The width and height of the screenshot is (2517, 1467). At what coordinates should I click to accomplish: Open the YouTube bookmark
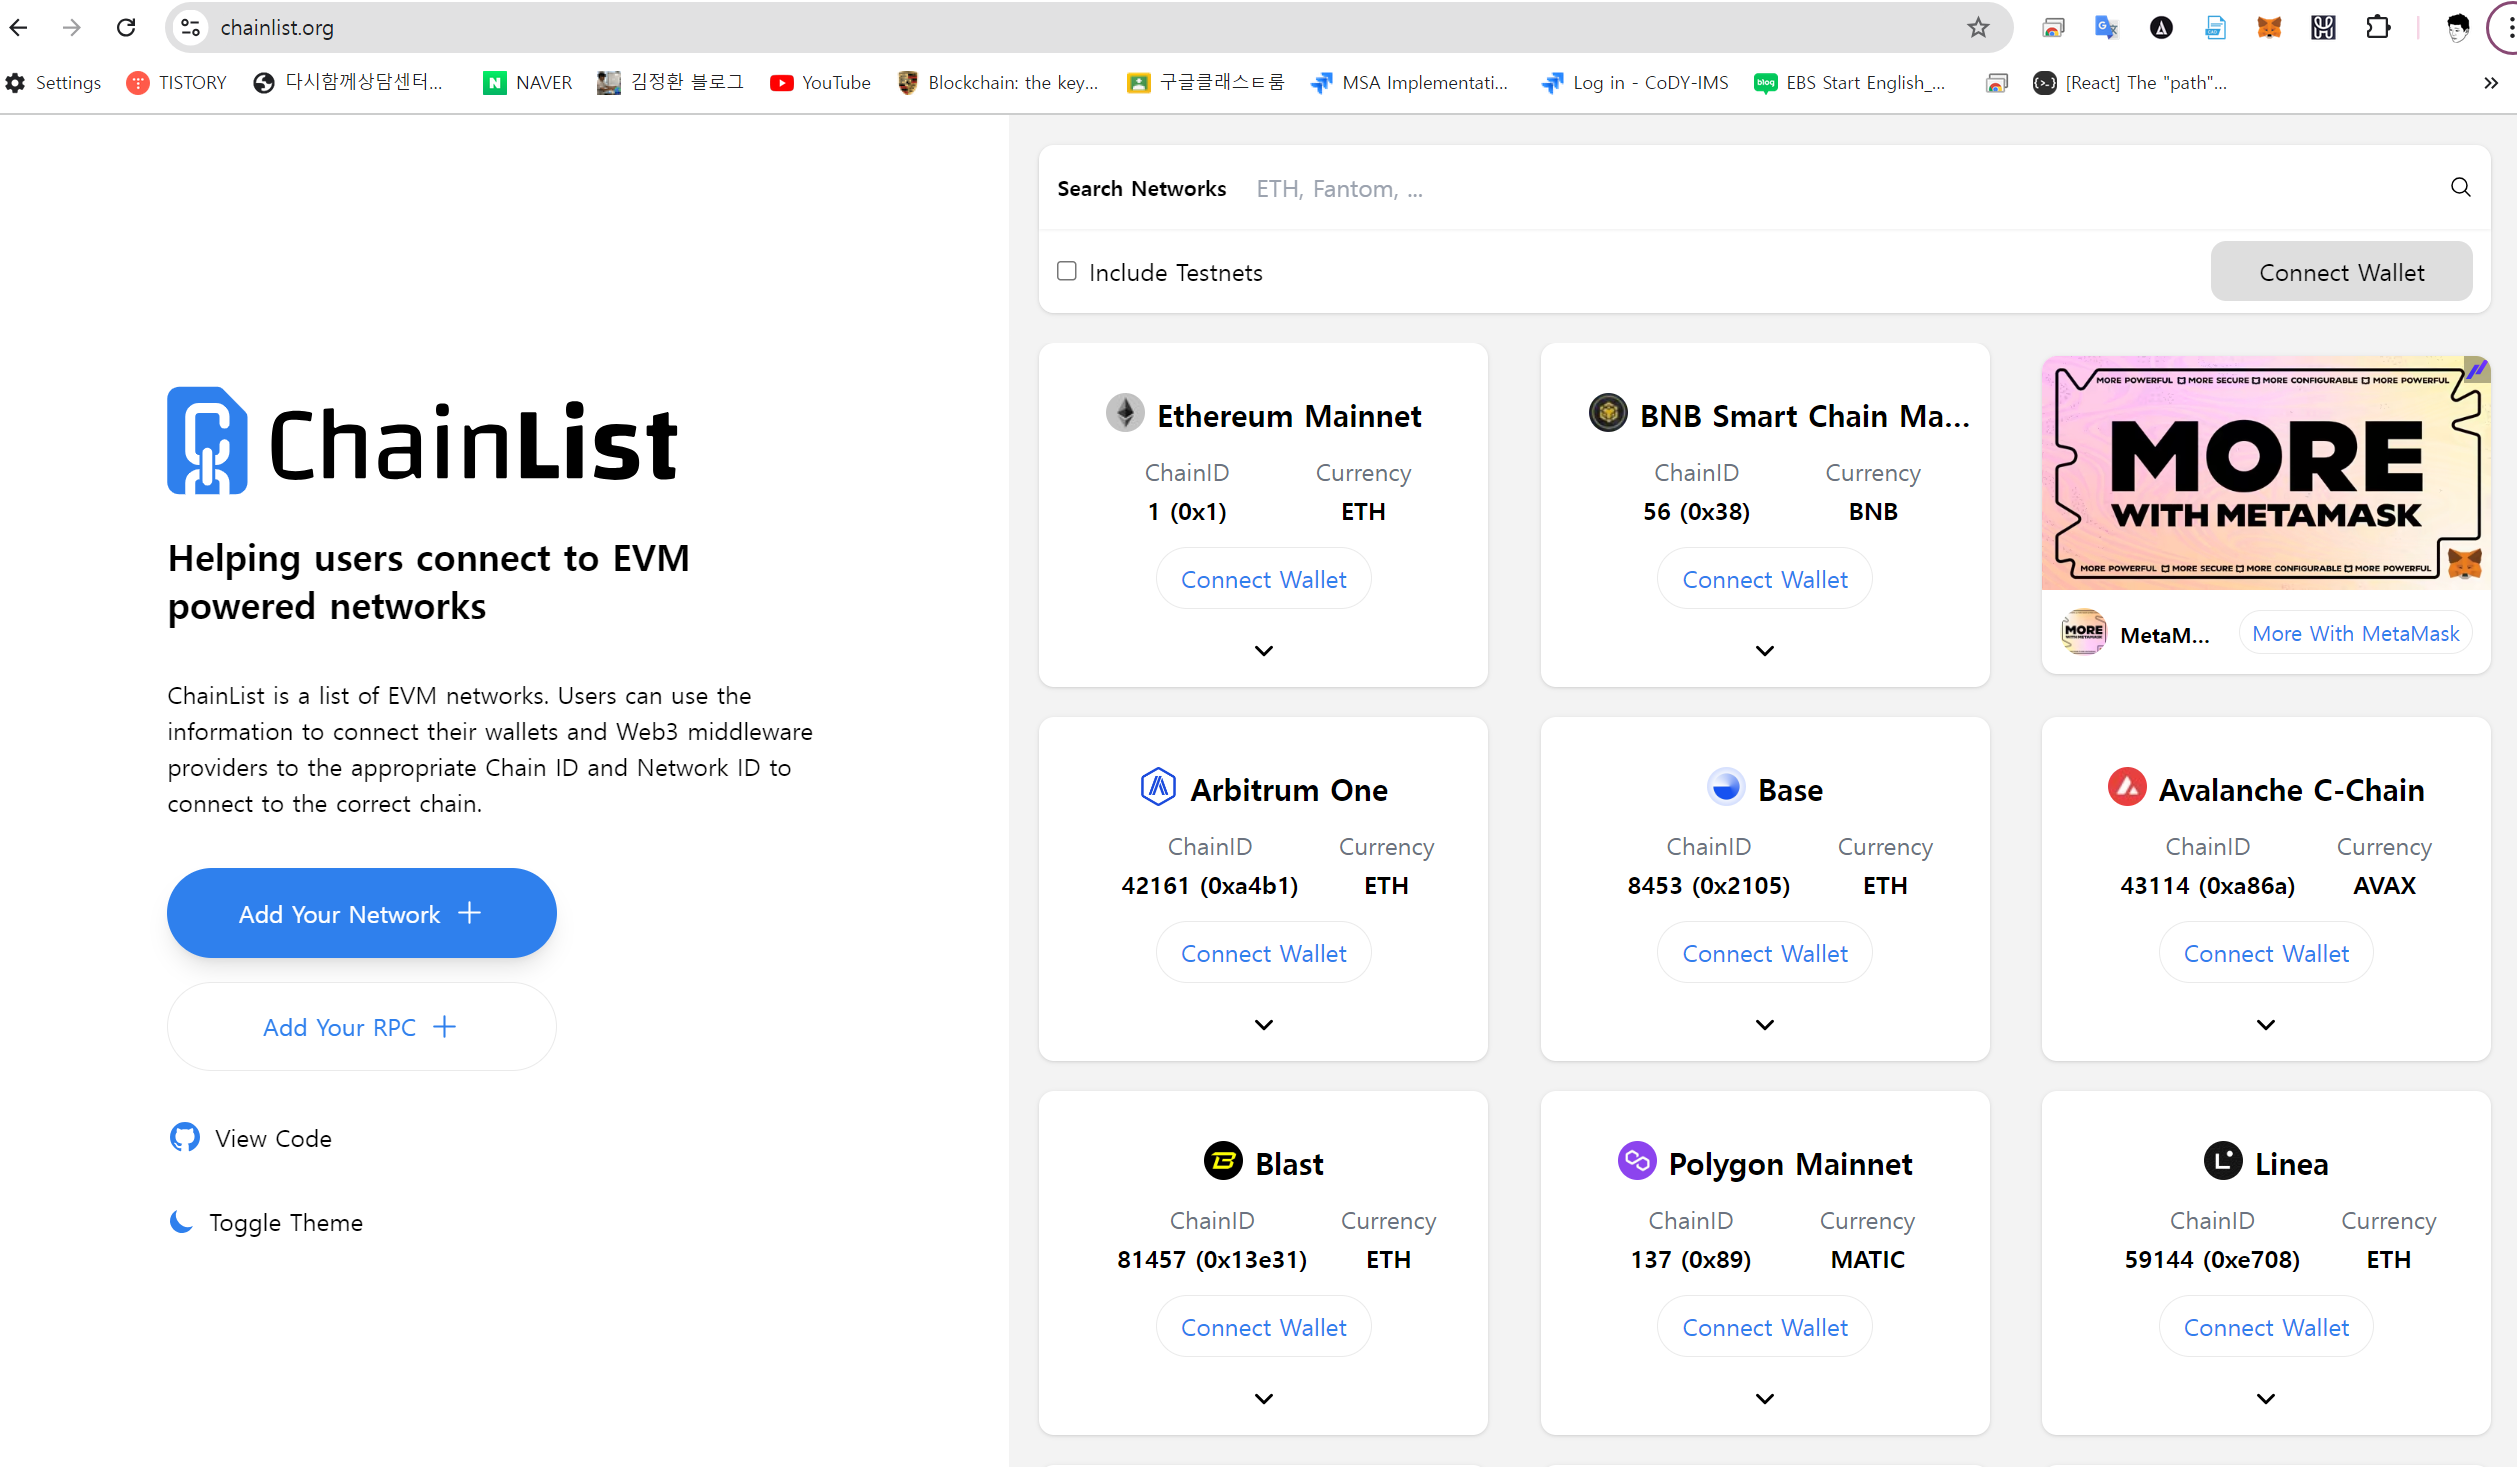(x=820, y=83)
